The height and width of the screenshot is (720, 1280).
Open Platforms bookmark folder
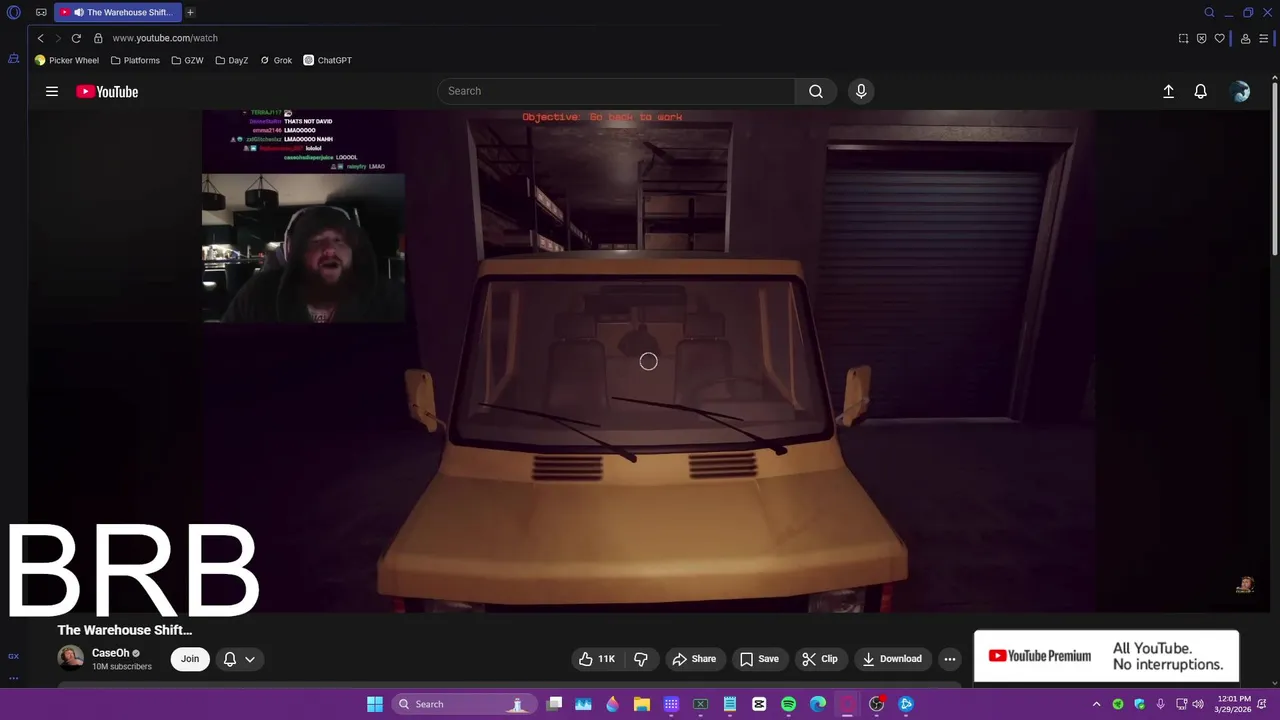tap(135, 60)
